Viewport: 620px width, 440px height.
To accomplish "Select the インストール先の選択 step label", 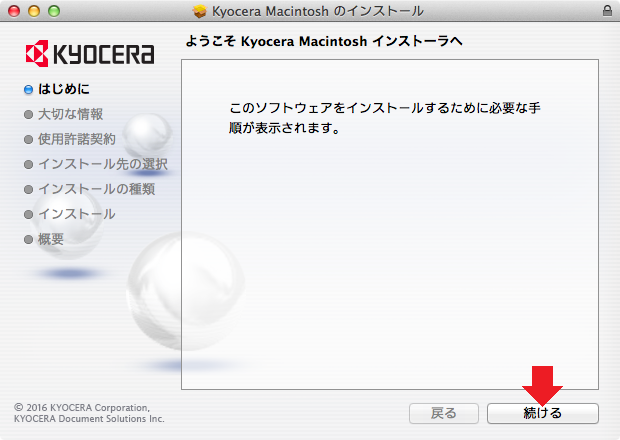I will 102,164.
